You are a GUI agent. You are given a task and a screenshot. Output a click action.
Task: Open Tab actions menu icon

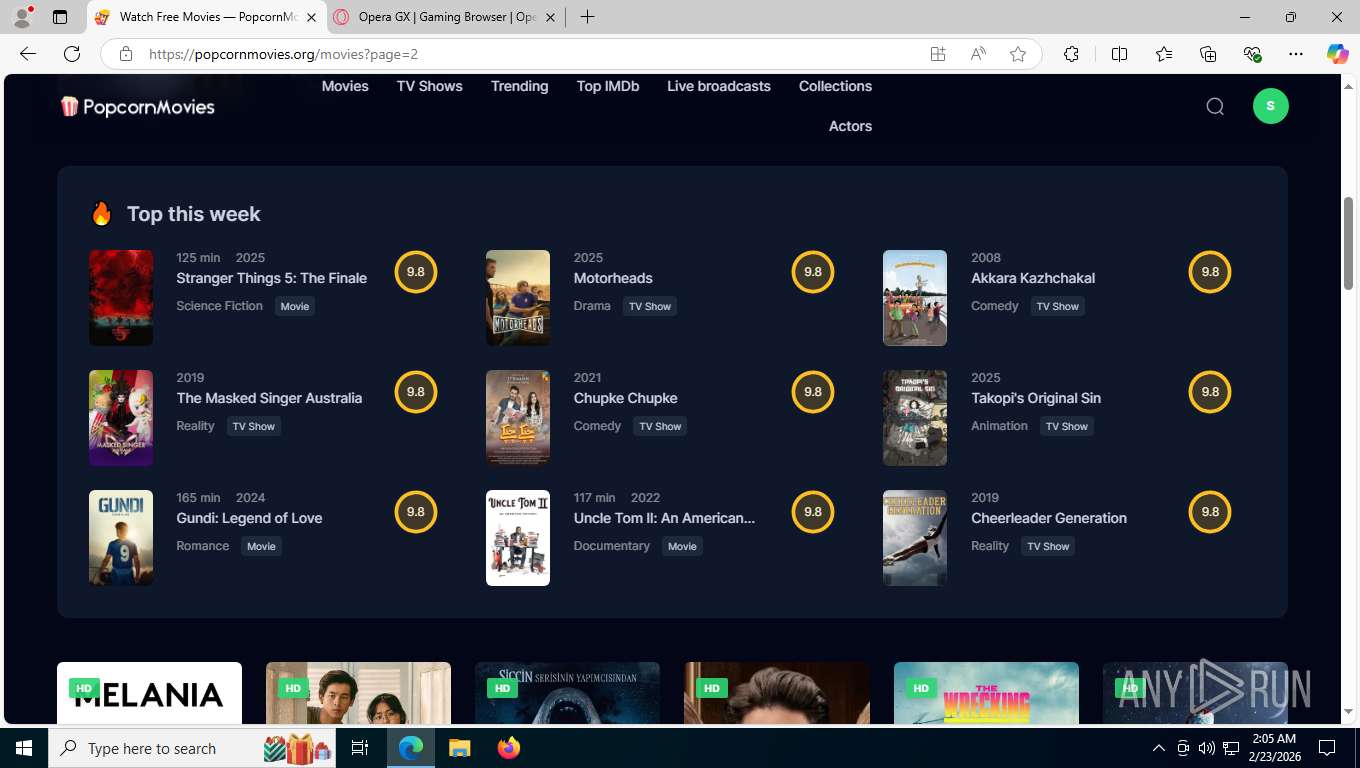[60, 17]
